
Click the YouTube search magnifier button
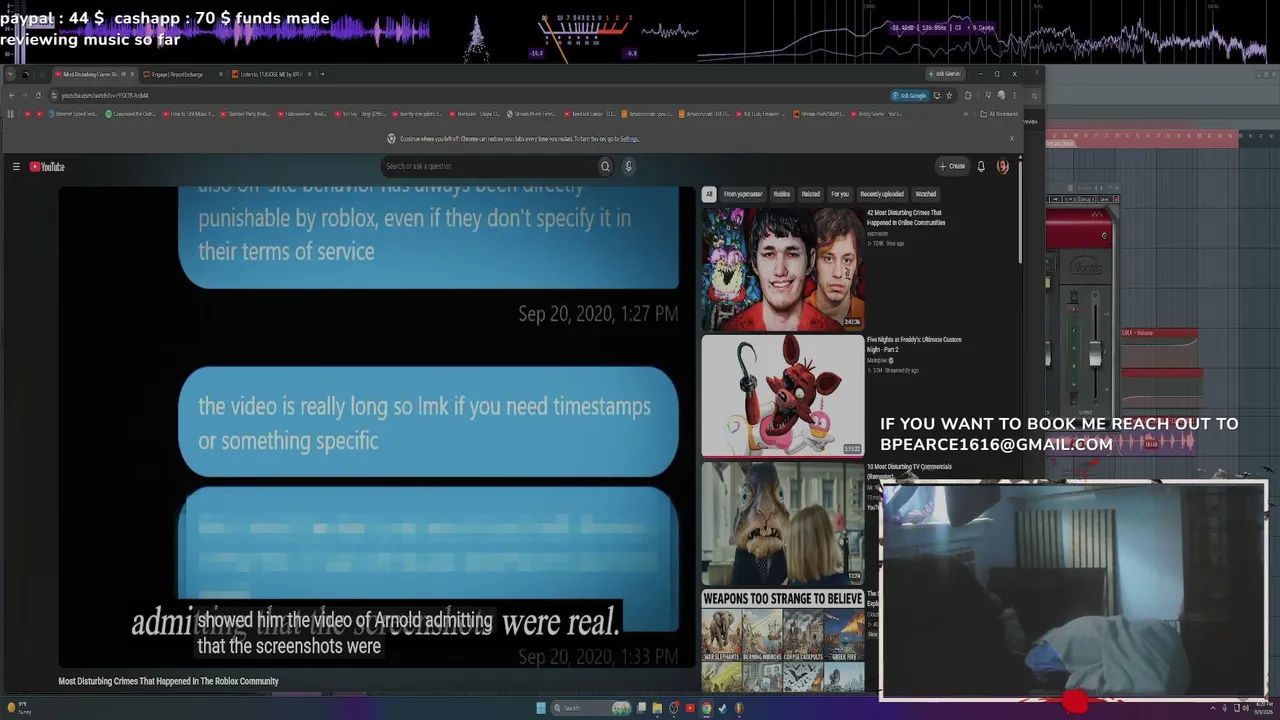click(x=605, y=166)
